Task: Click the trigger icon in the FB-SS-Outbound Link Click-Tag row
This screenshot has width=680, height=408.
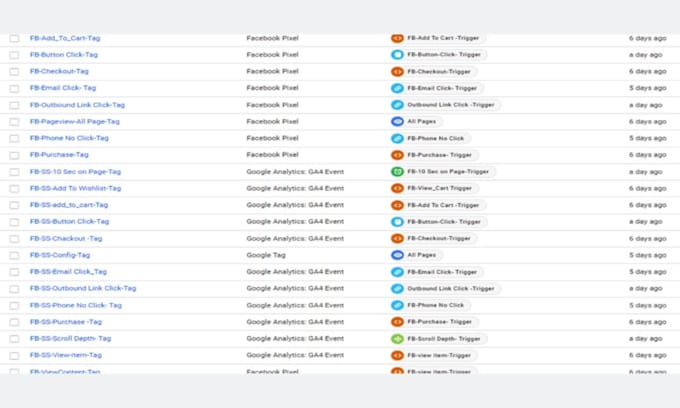Action: coord(397,288)
